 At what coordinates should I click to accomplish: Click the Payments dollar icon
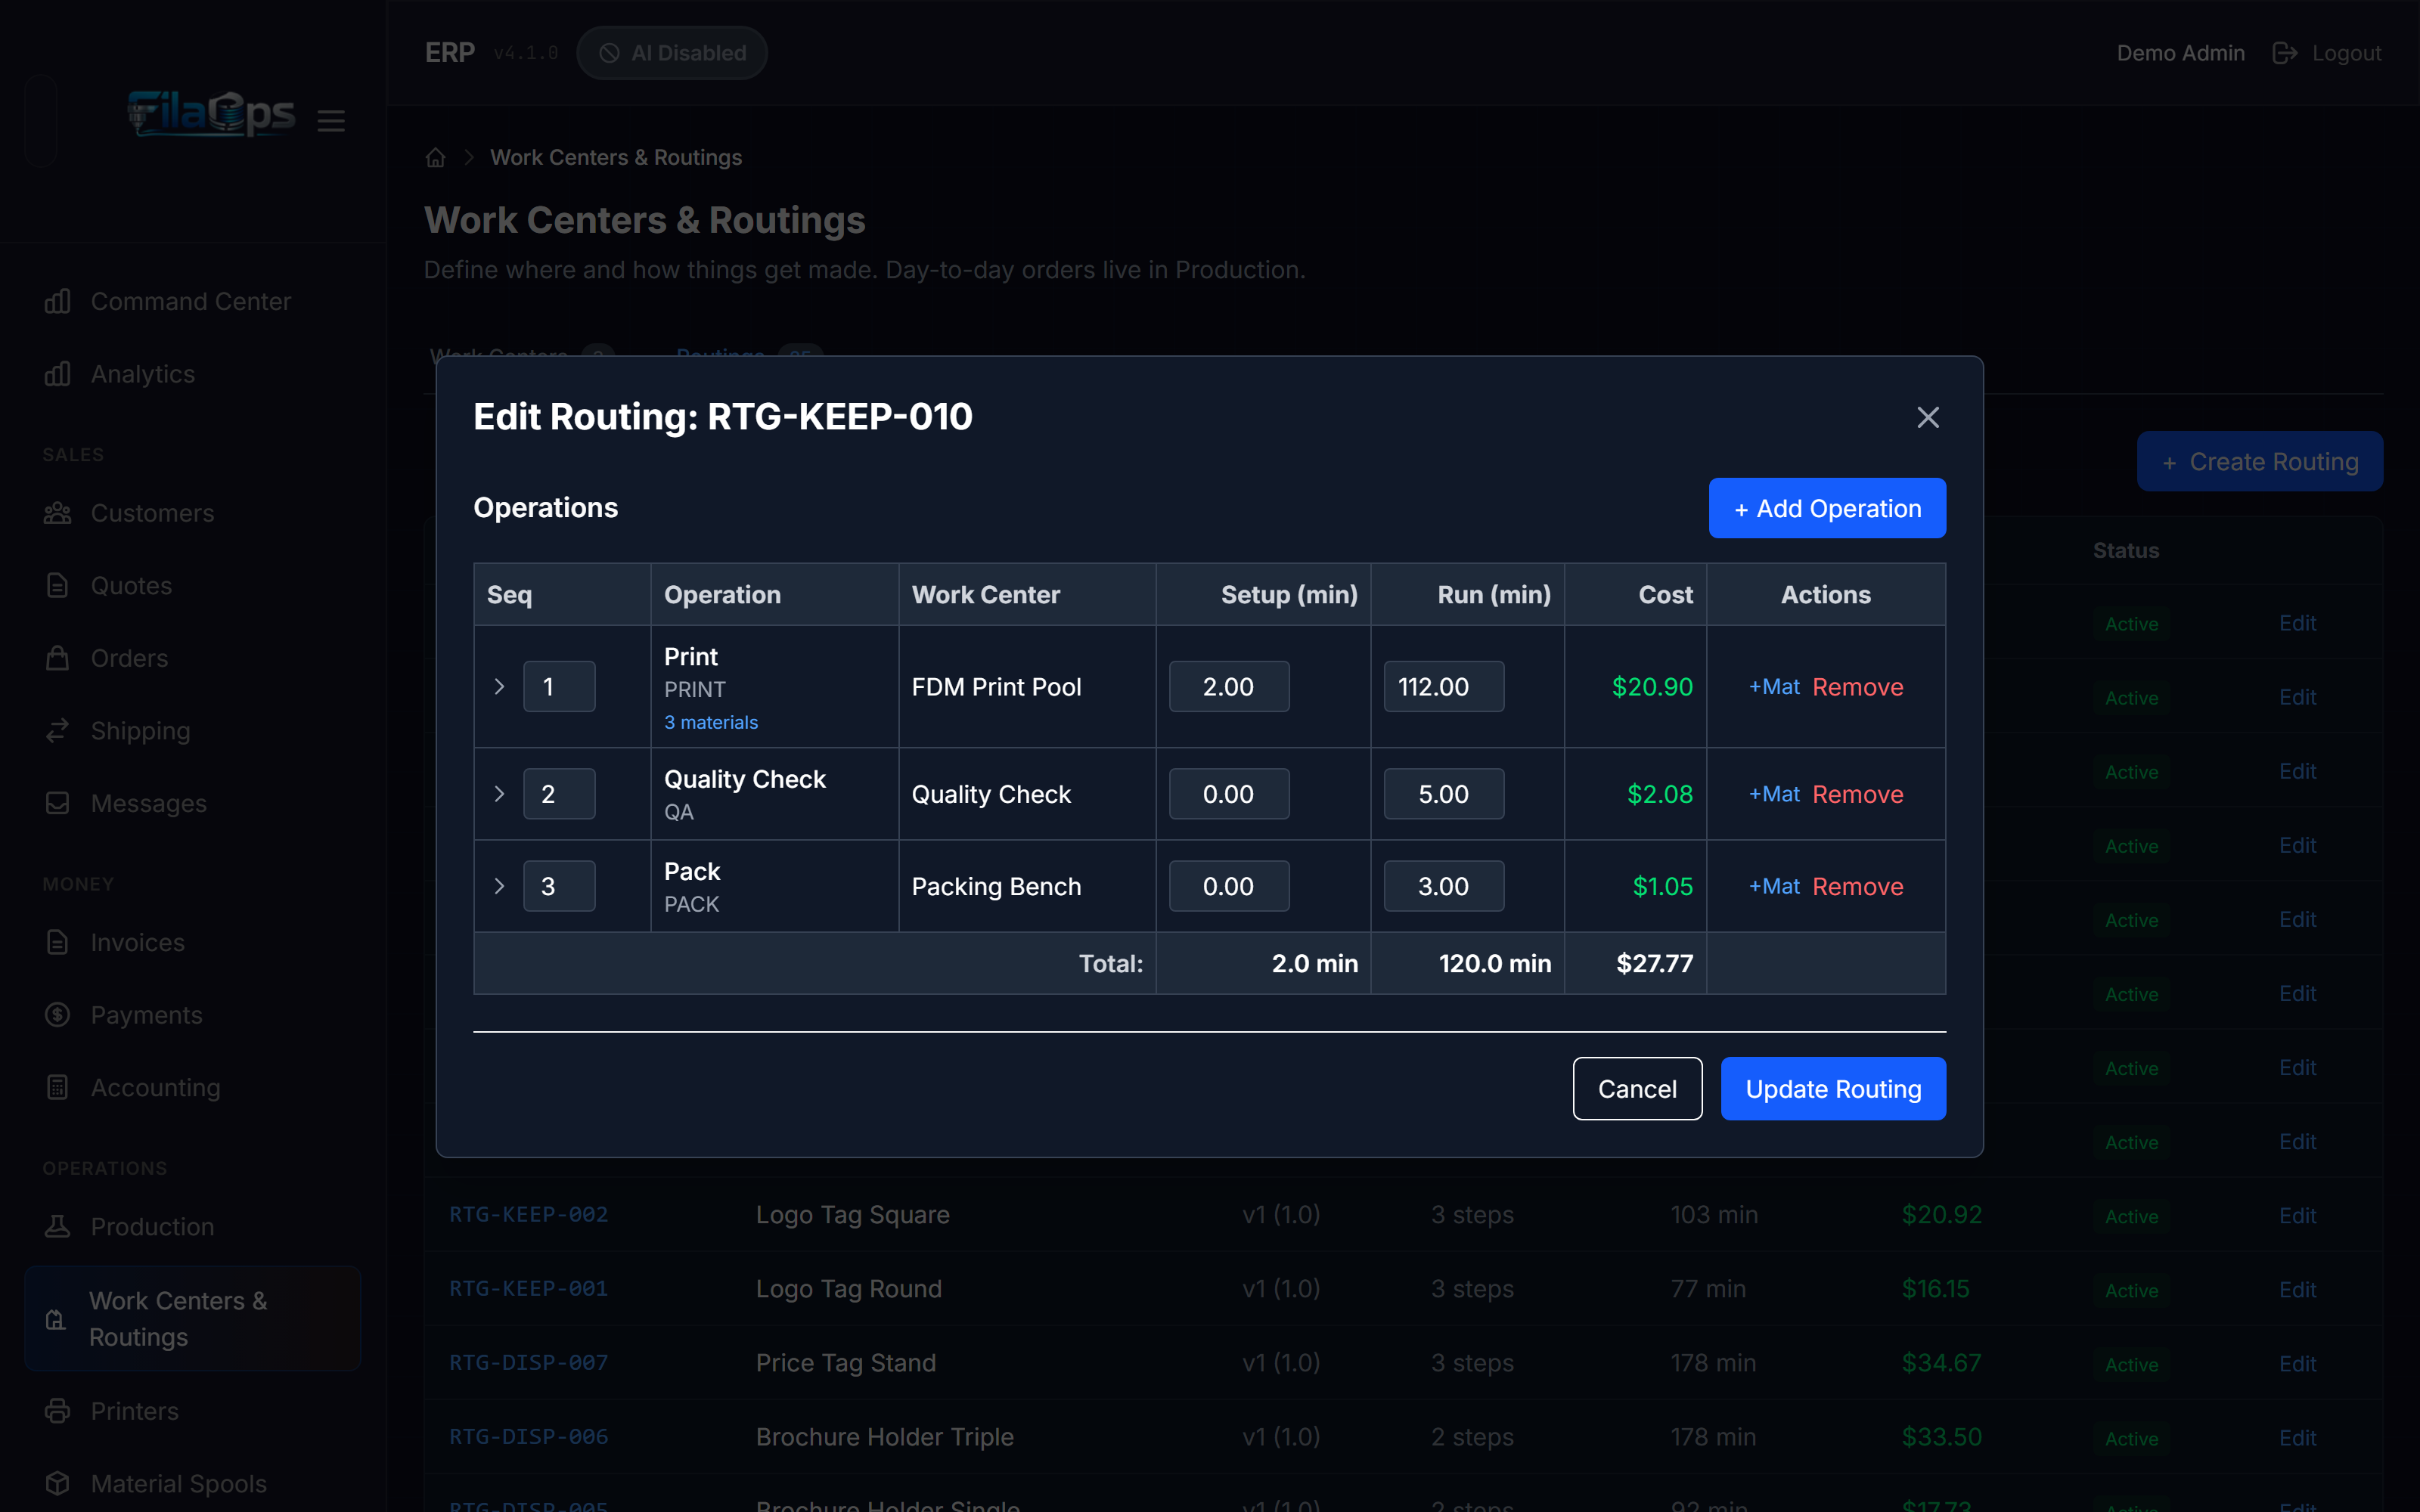pyautogui.click(x=57, y=1015)
